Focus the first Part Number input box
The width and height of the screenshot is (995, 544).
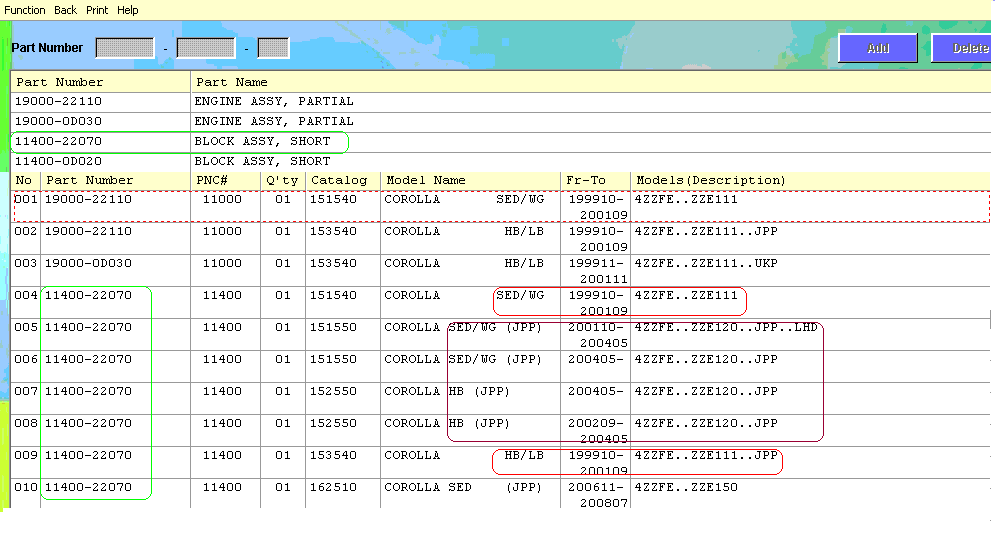pos(125,48)
